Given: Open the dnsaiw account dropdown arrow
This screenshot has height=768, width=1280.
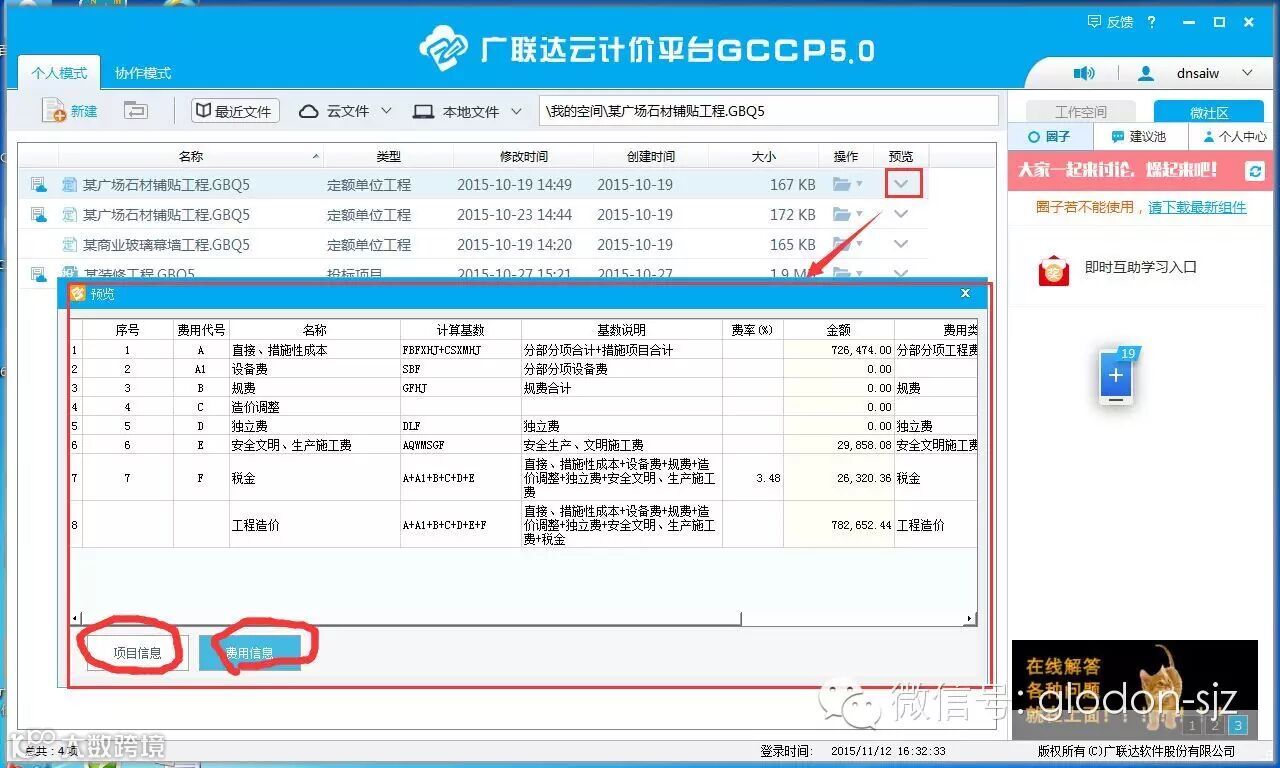Looking at the screenshot, I should coord(1247,73).
